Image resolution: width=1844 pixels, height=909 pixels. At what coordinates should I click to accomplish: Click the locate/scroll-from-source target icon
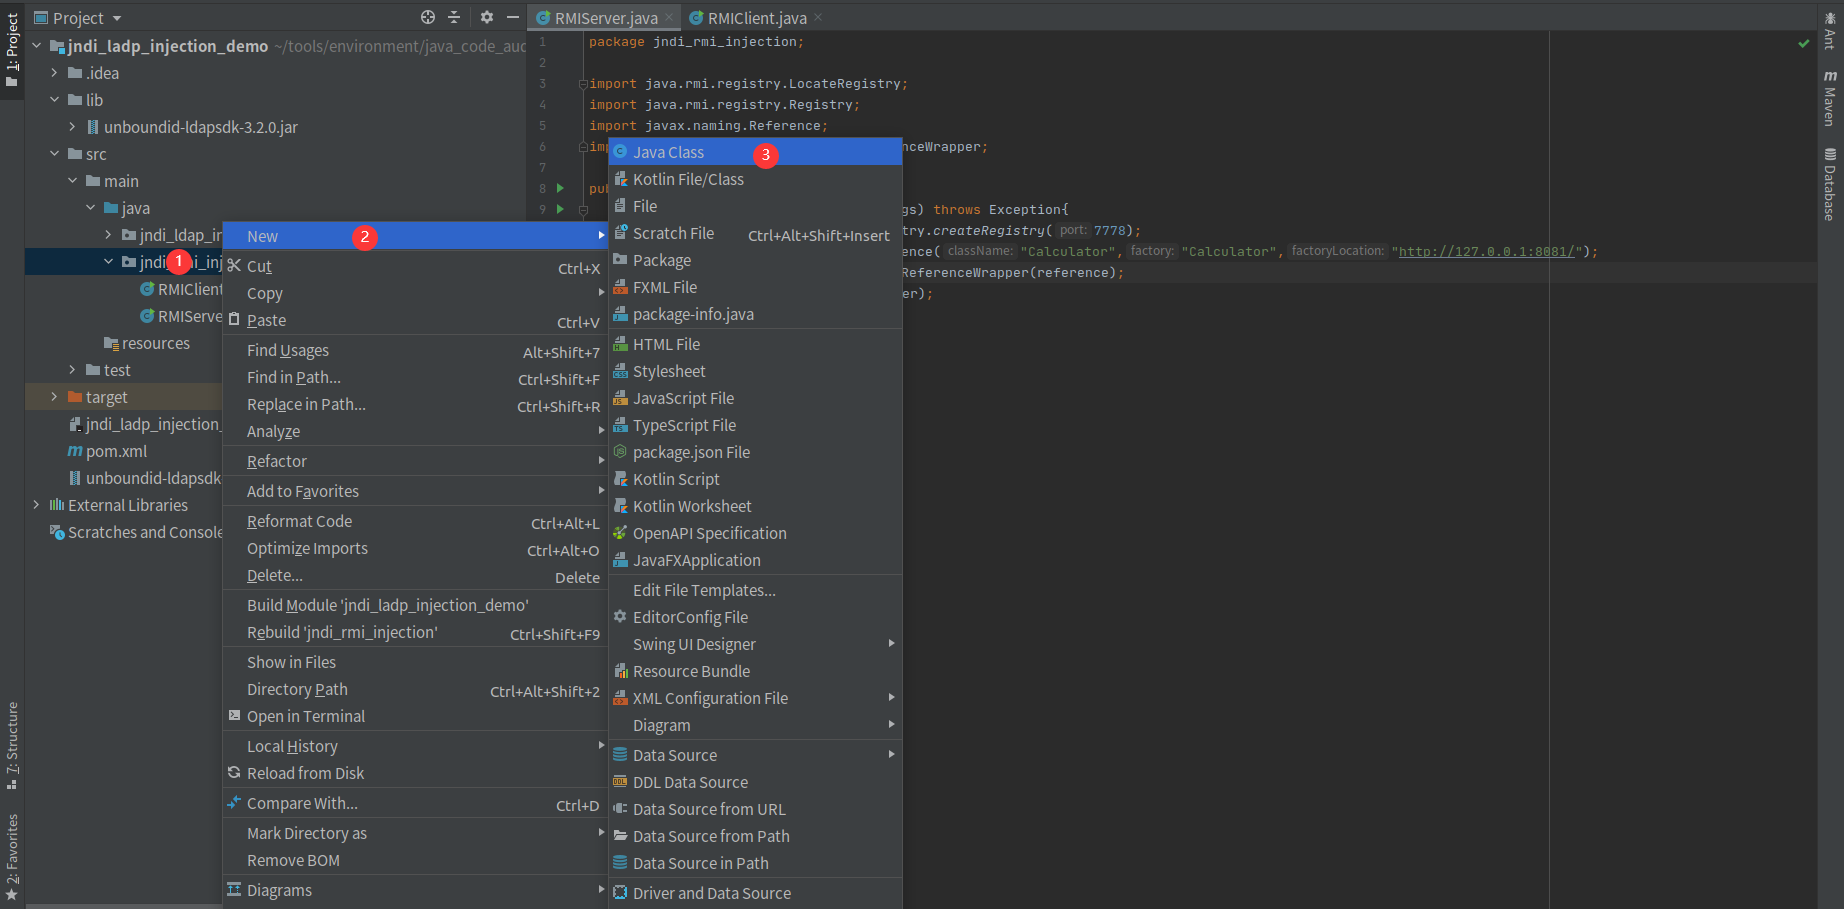pos(428,17)
